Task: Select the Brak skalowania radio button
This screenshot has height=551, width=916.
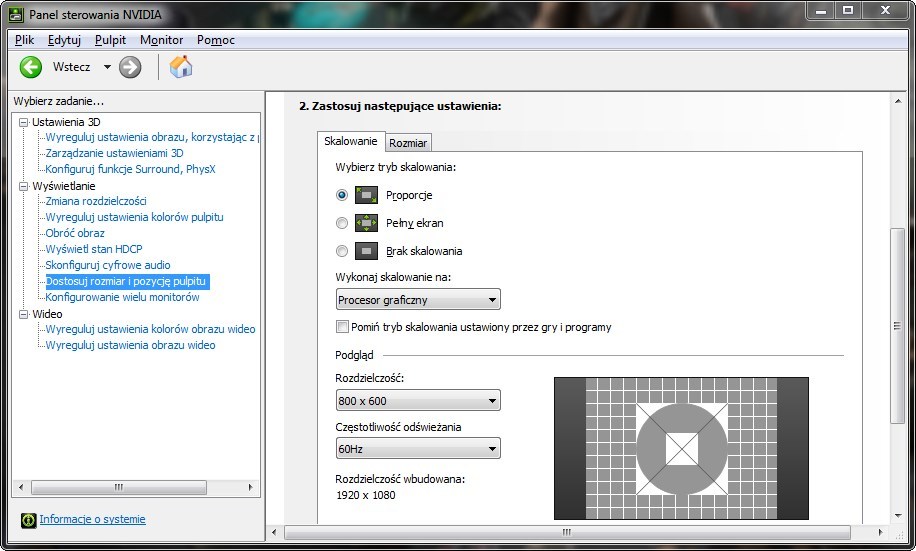Action: tap(342, 251)
